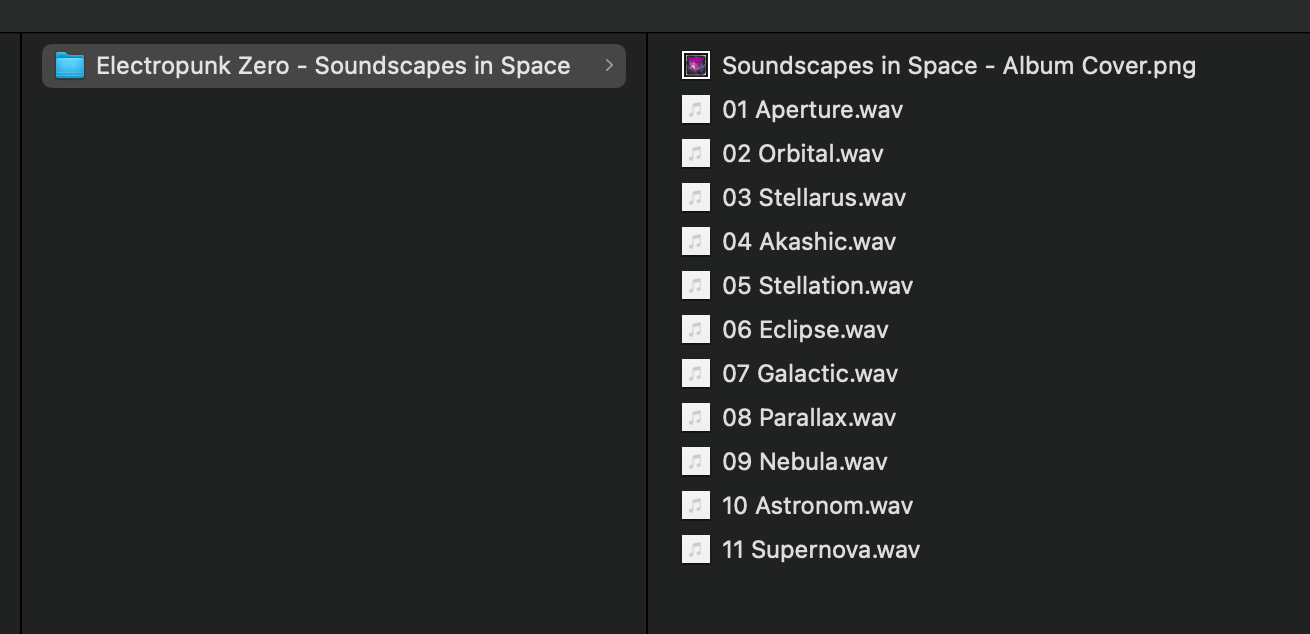
Task: Select Soundscapes in Space - Album Cover.png name
Action: pyautogui.click(x=959, y=66)
